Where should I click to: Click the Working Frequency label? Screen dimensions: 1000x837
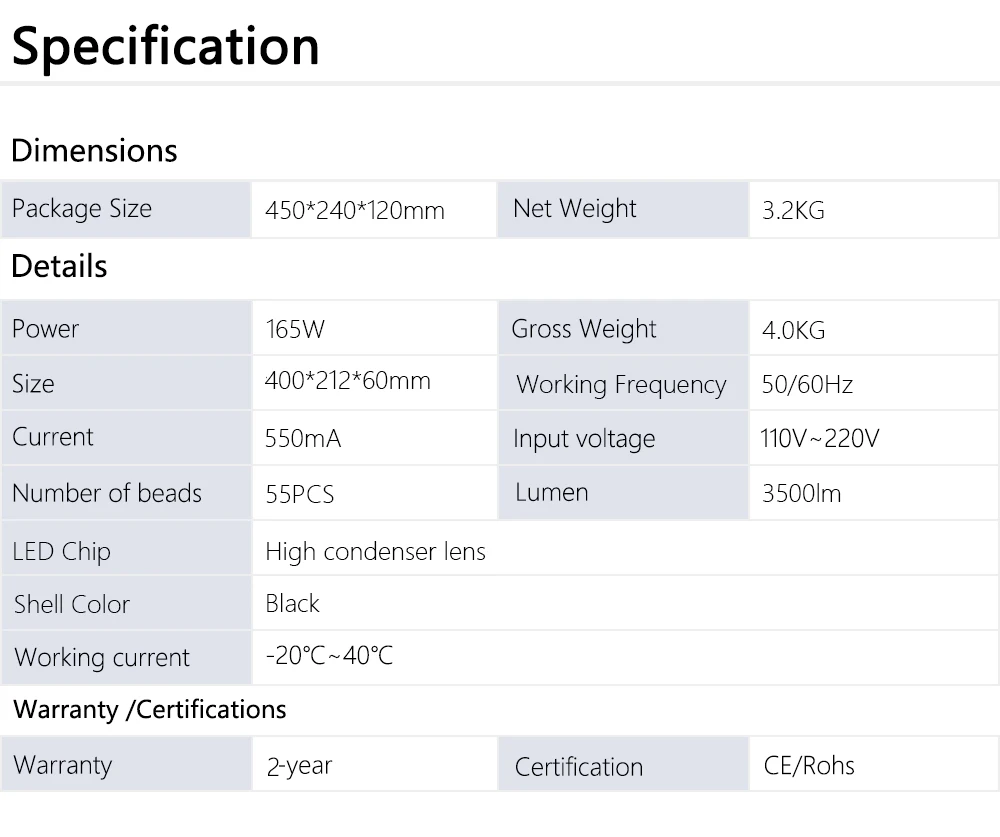tap(621, 385)
